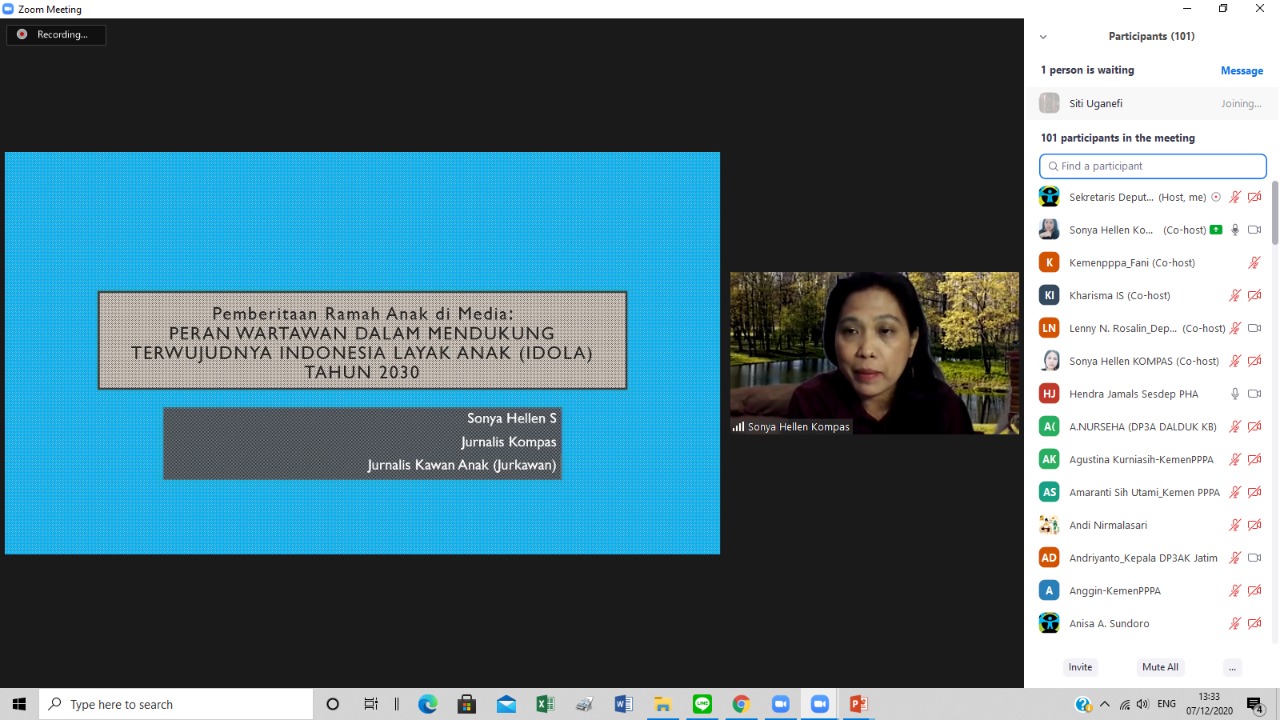
Task: Toggle mute for Agustina Kurniasih-KemenPPPA
Action: click(x=1235, y=460)
